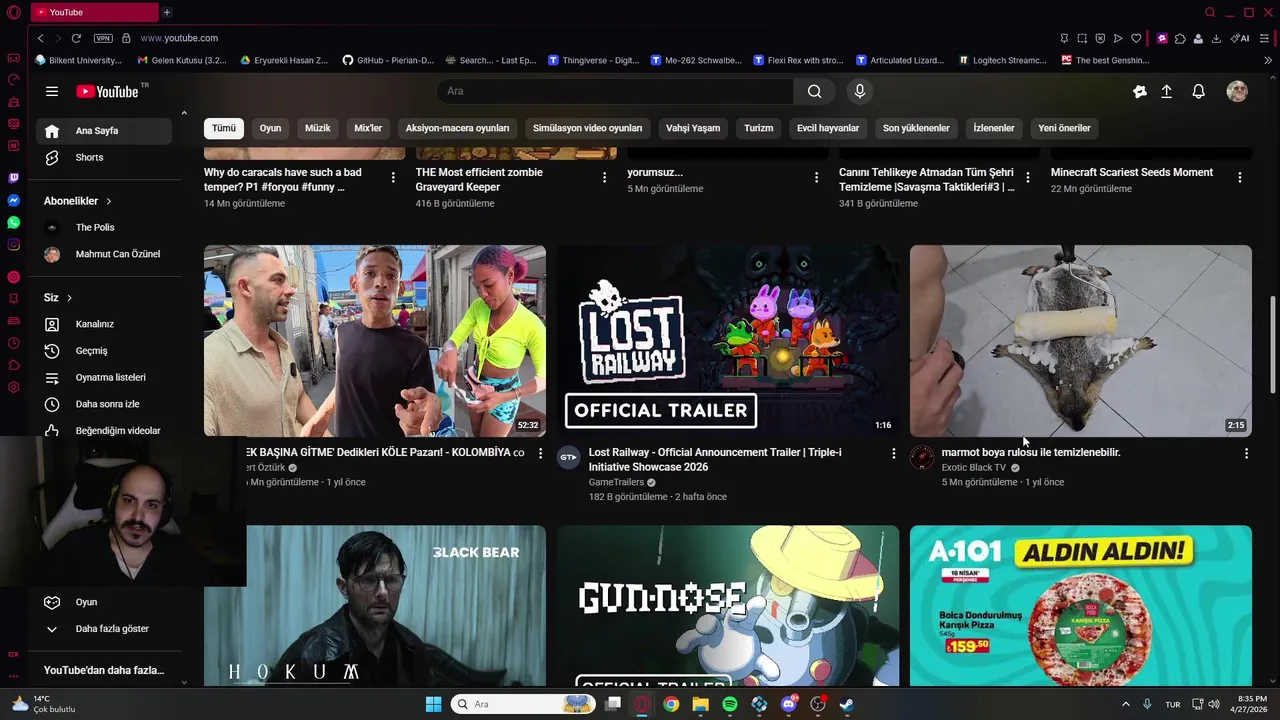Open the GameTrailers channel link
The width and height of the screenshot is (1280, 720).
[616, 482]
